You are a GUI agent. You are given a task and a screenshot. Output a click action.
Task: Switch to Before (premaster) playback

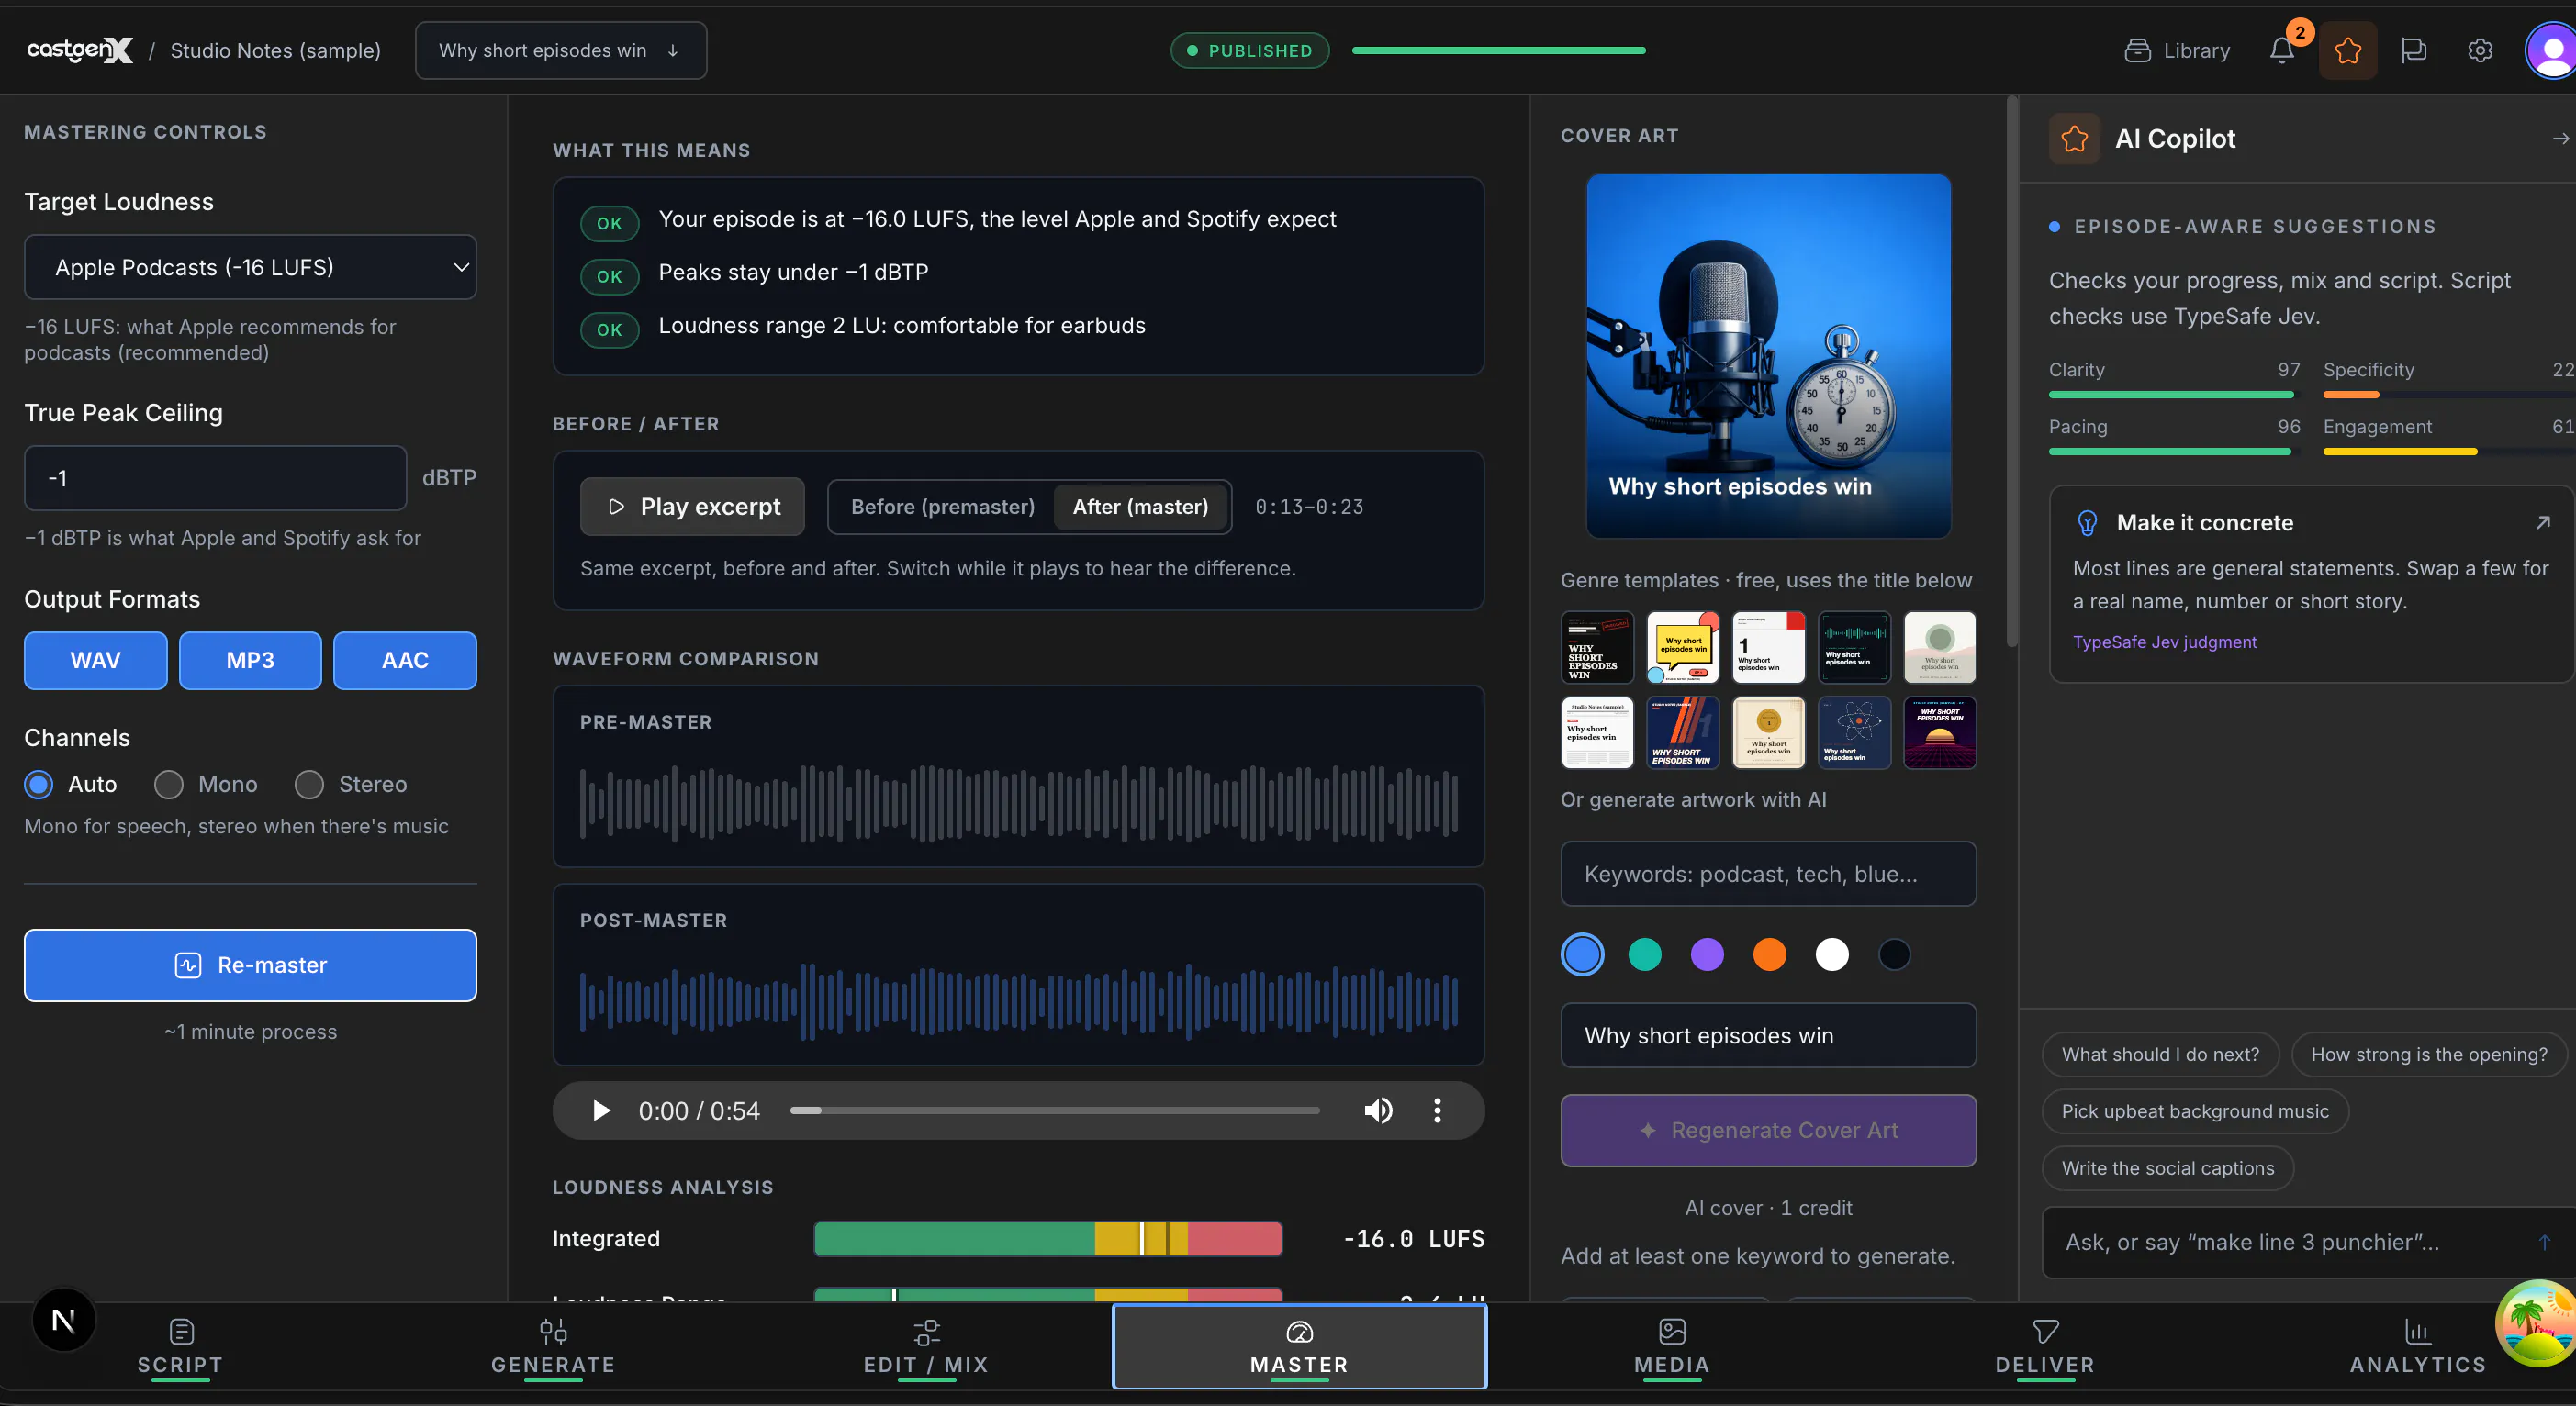coord(942,507)
